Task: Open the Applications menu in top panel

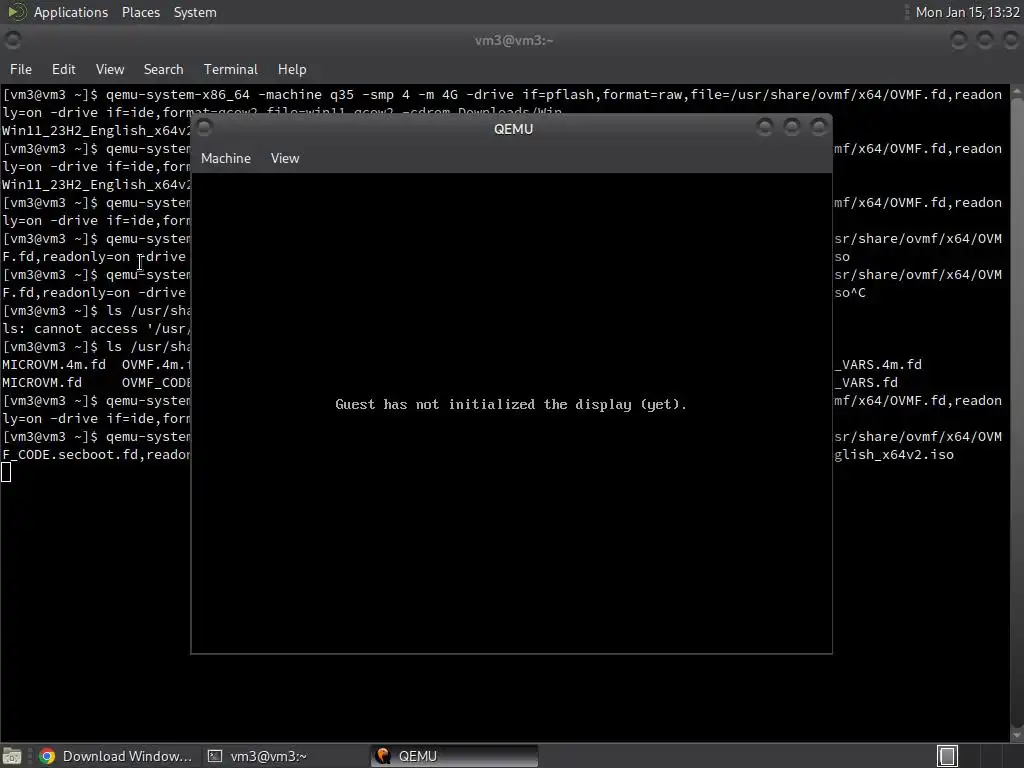Action: pos(71,12)
